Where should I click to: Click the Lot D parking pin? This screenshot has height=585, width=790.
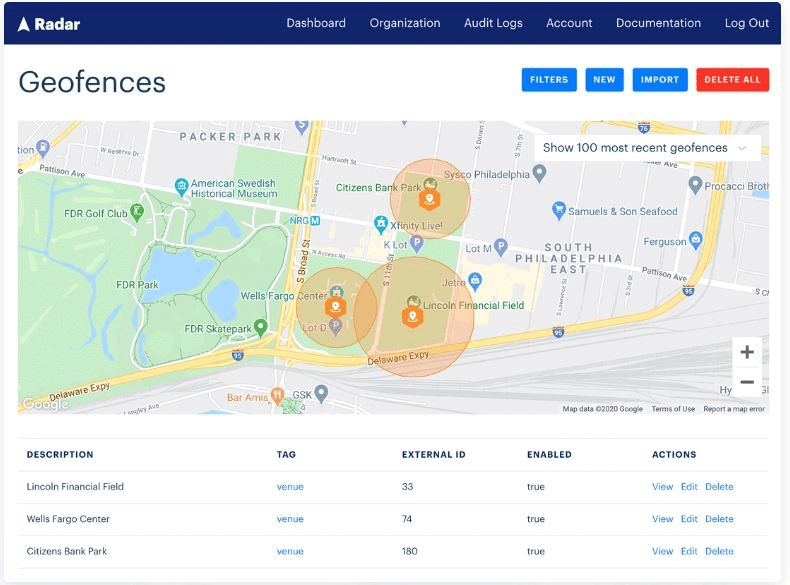tap(336, 327)
